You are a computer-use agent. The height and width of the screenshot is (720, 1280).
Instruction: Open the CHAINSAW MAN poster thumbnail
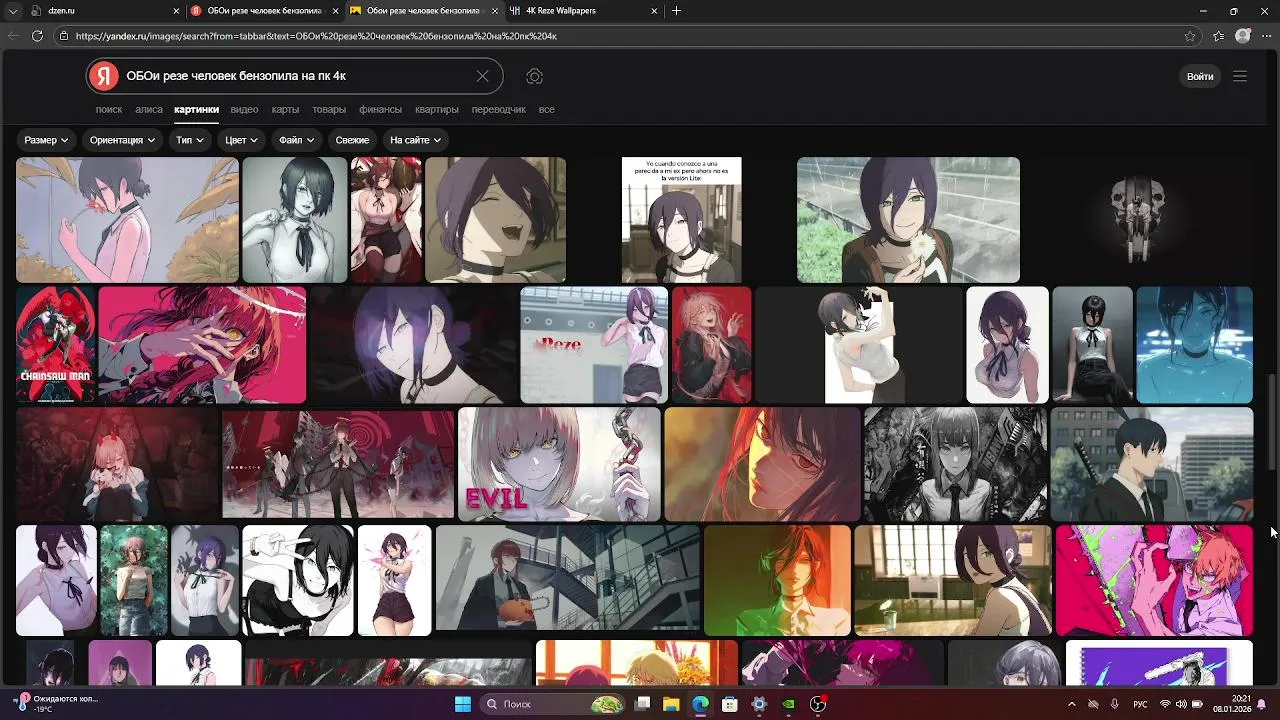[x=55, y=345]
